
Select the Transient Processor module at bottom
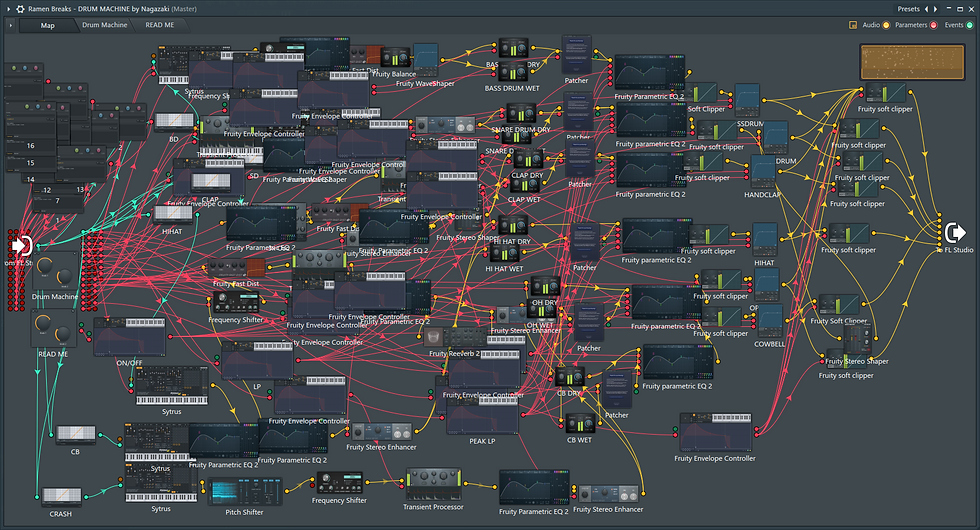433,484
